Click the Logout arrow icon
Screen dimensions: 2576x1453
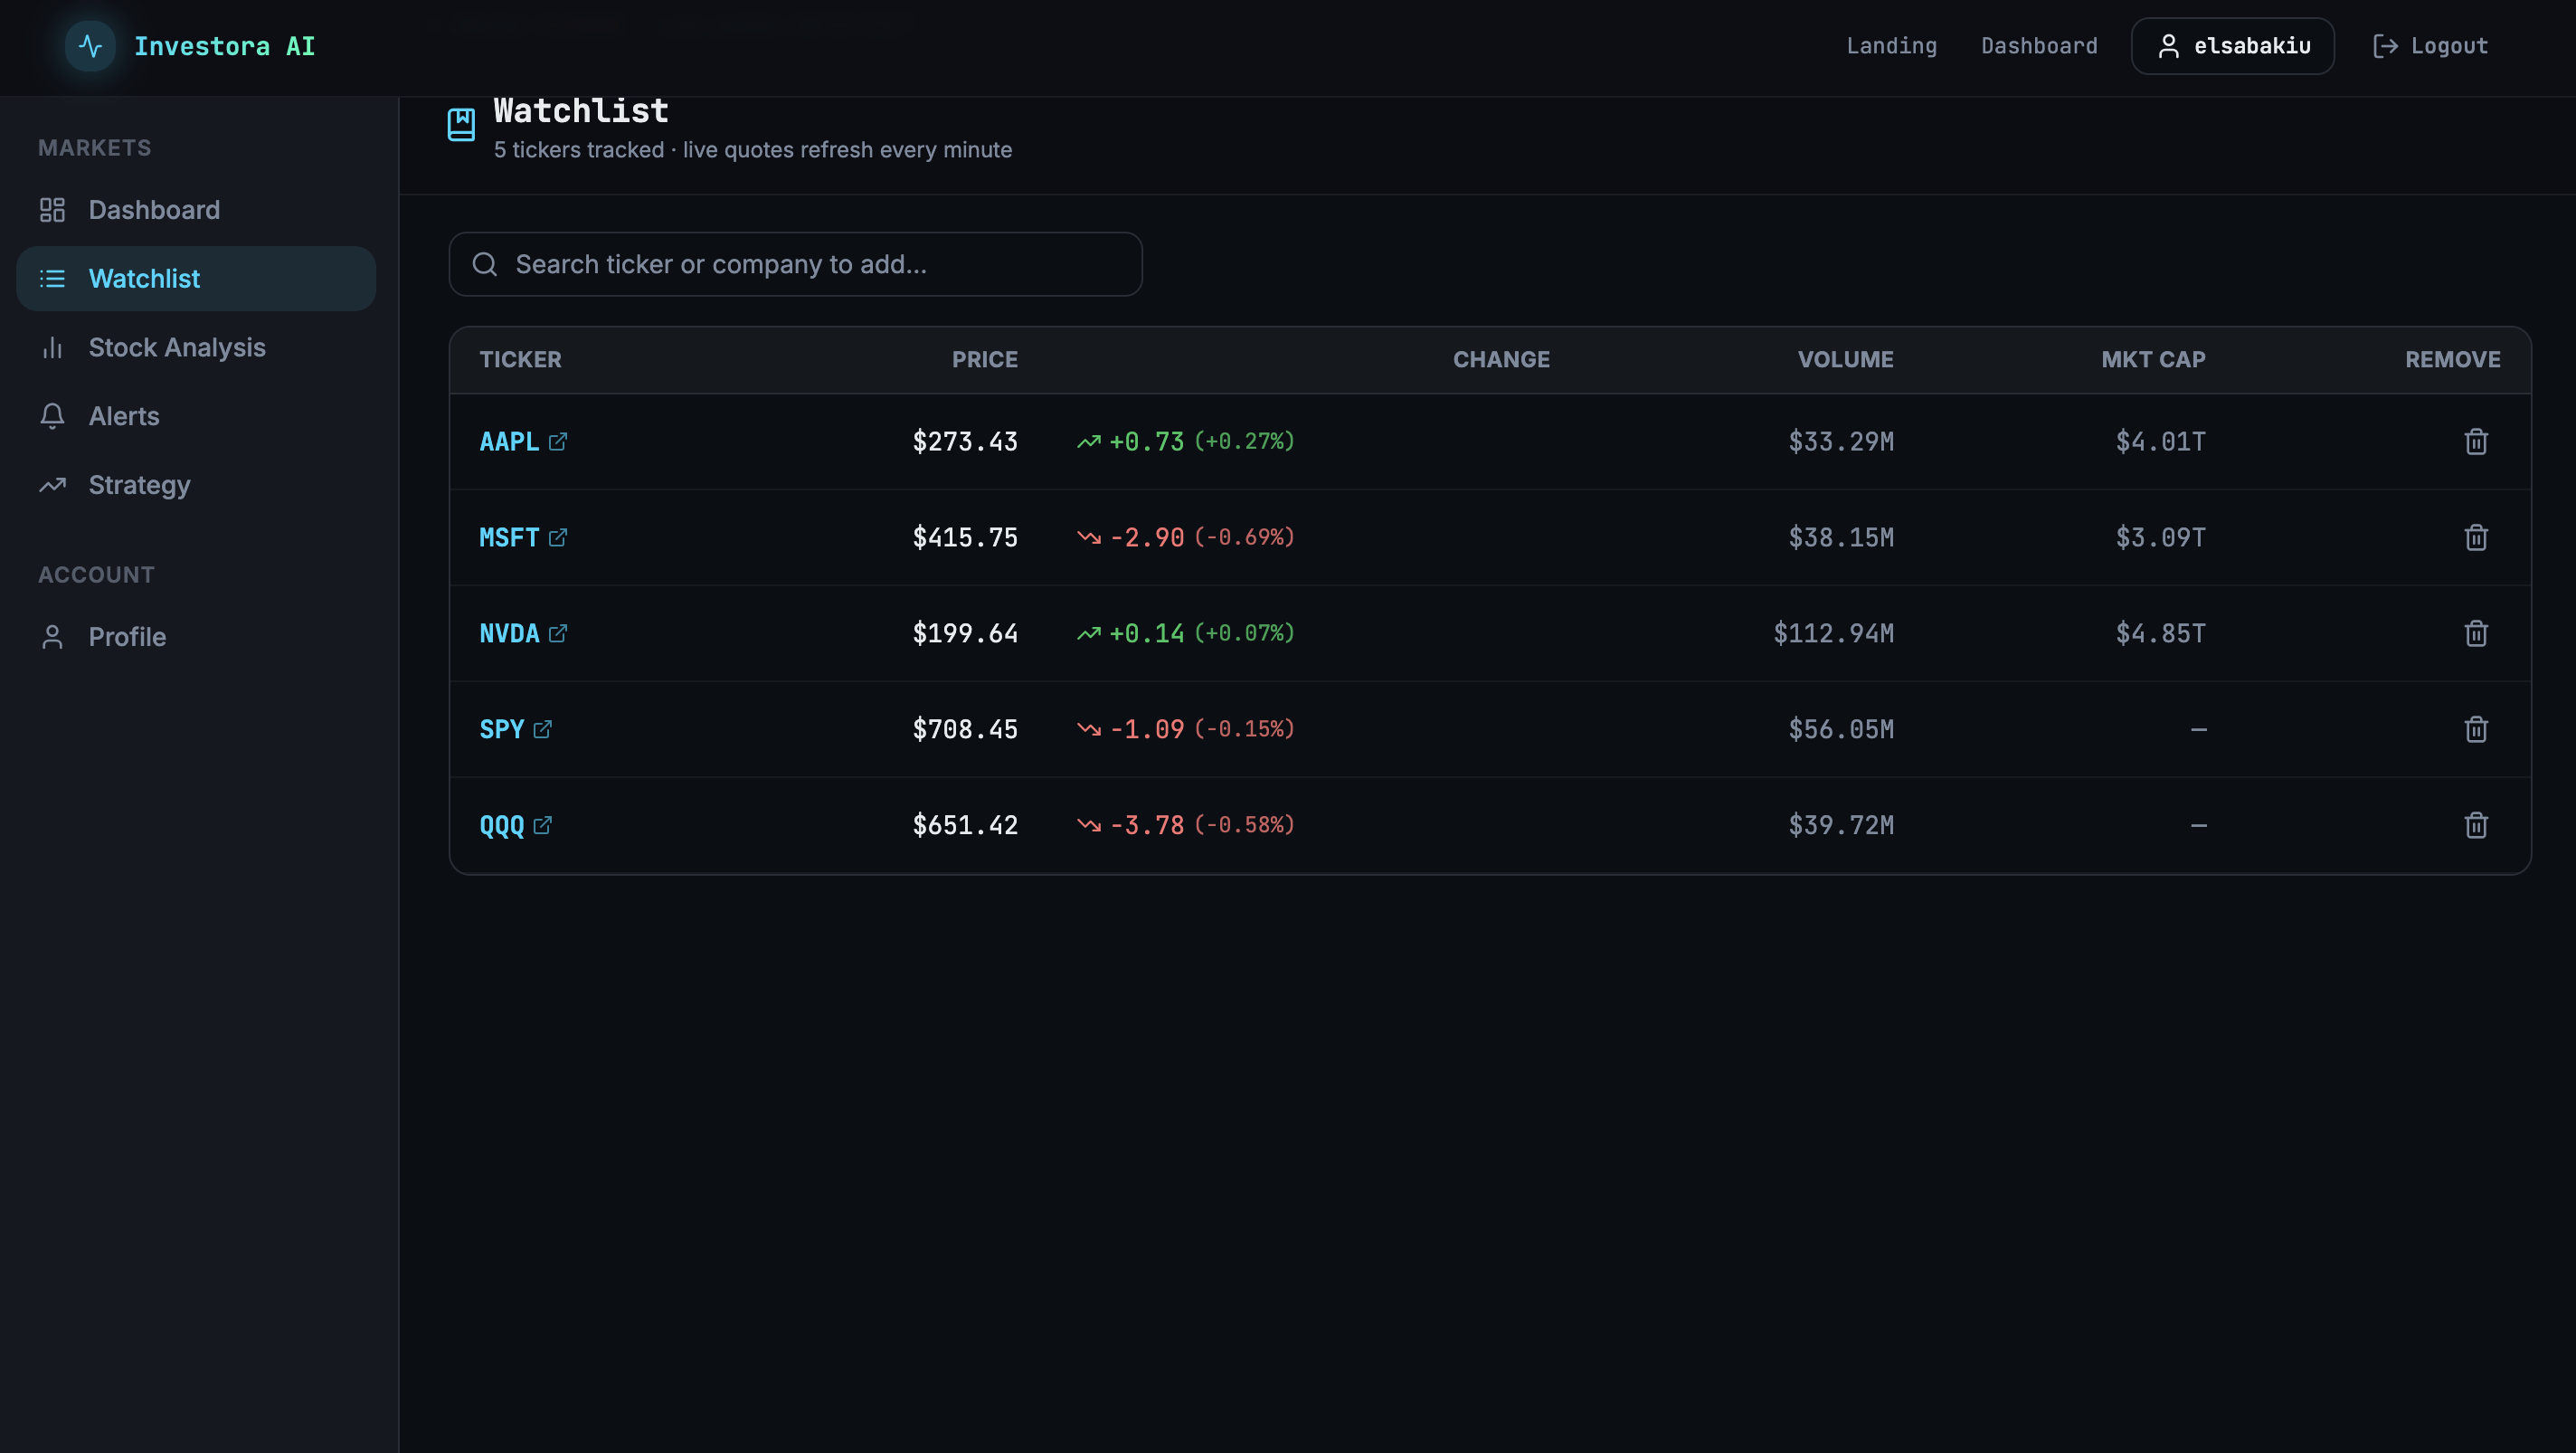point(2385,46)
